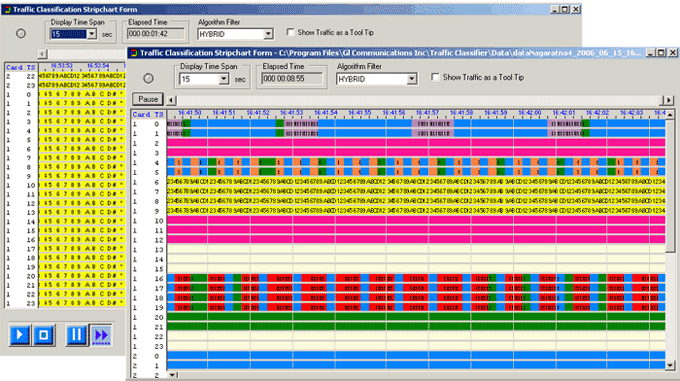Click the Card column header in the front window
This screenshot has width=680, height=381.
click(141, 114)
